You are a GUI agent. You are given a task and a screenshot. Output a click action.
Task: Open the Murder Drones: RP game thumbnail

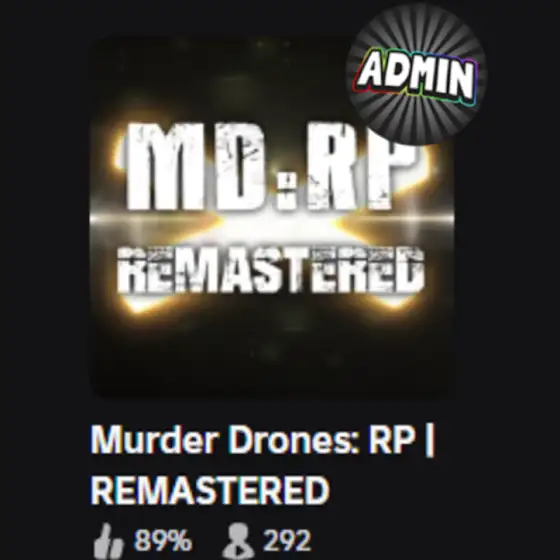coord(272,216)
